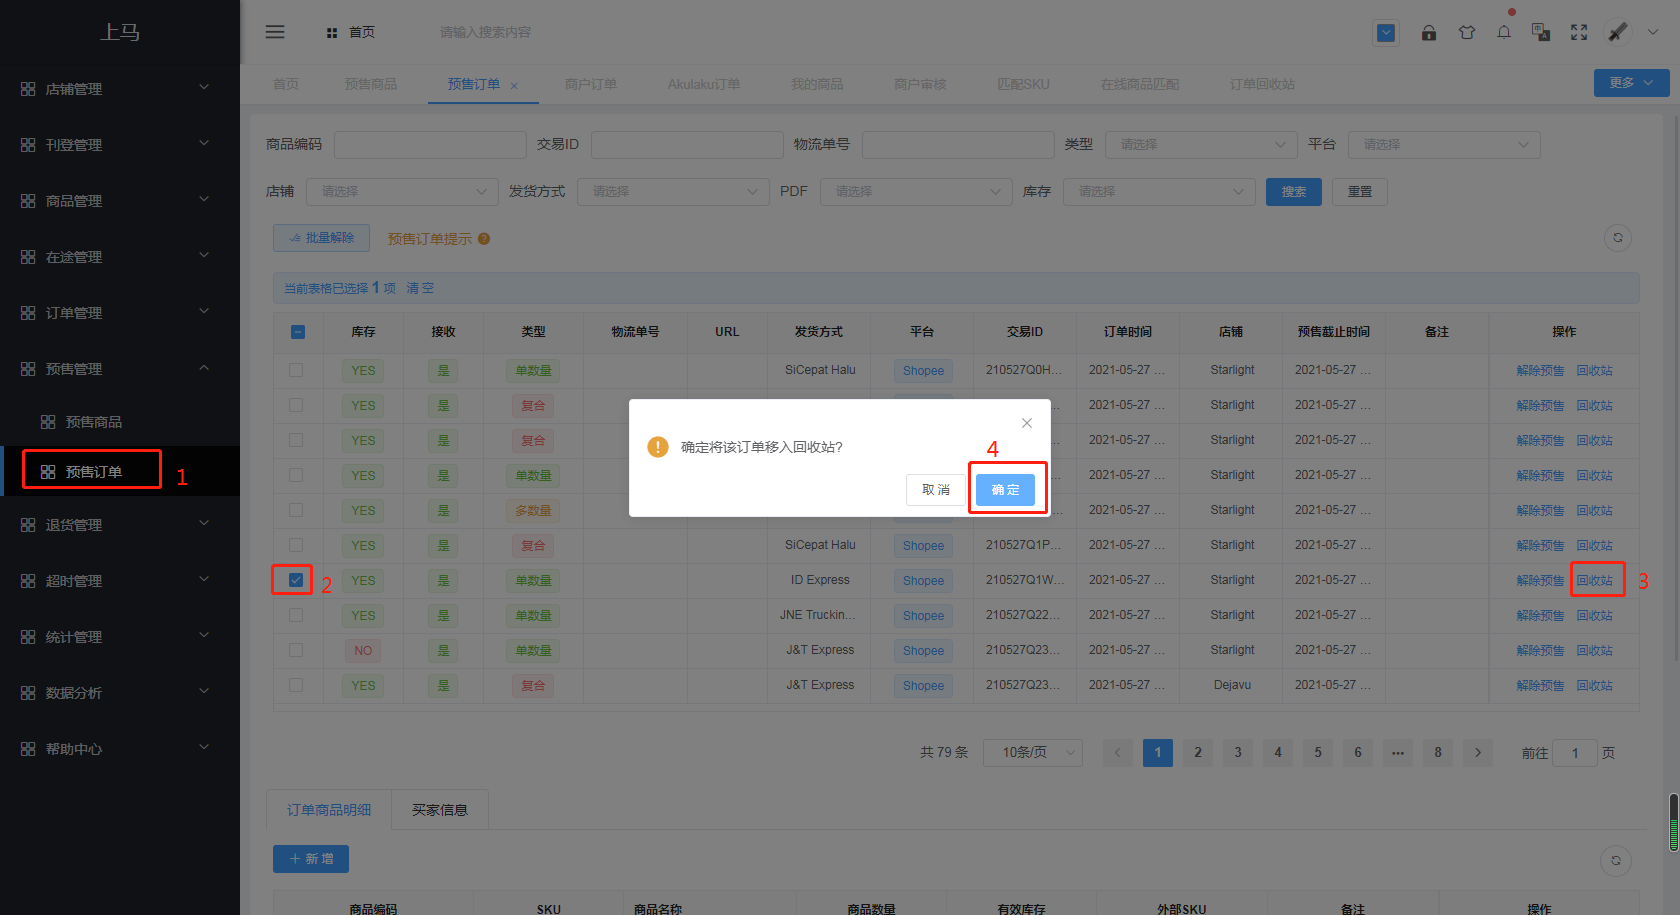
Task: Open the 库存 dropdown filter
Action: pos(1159,192)
